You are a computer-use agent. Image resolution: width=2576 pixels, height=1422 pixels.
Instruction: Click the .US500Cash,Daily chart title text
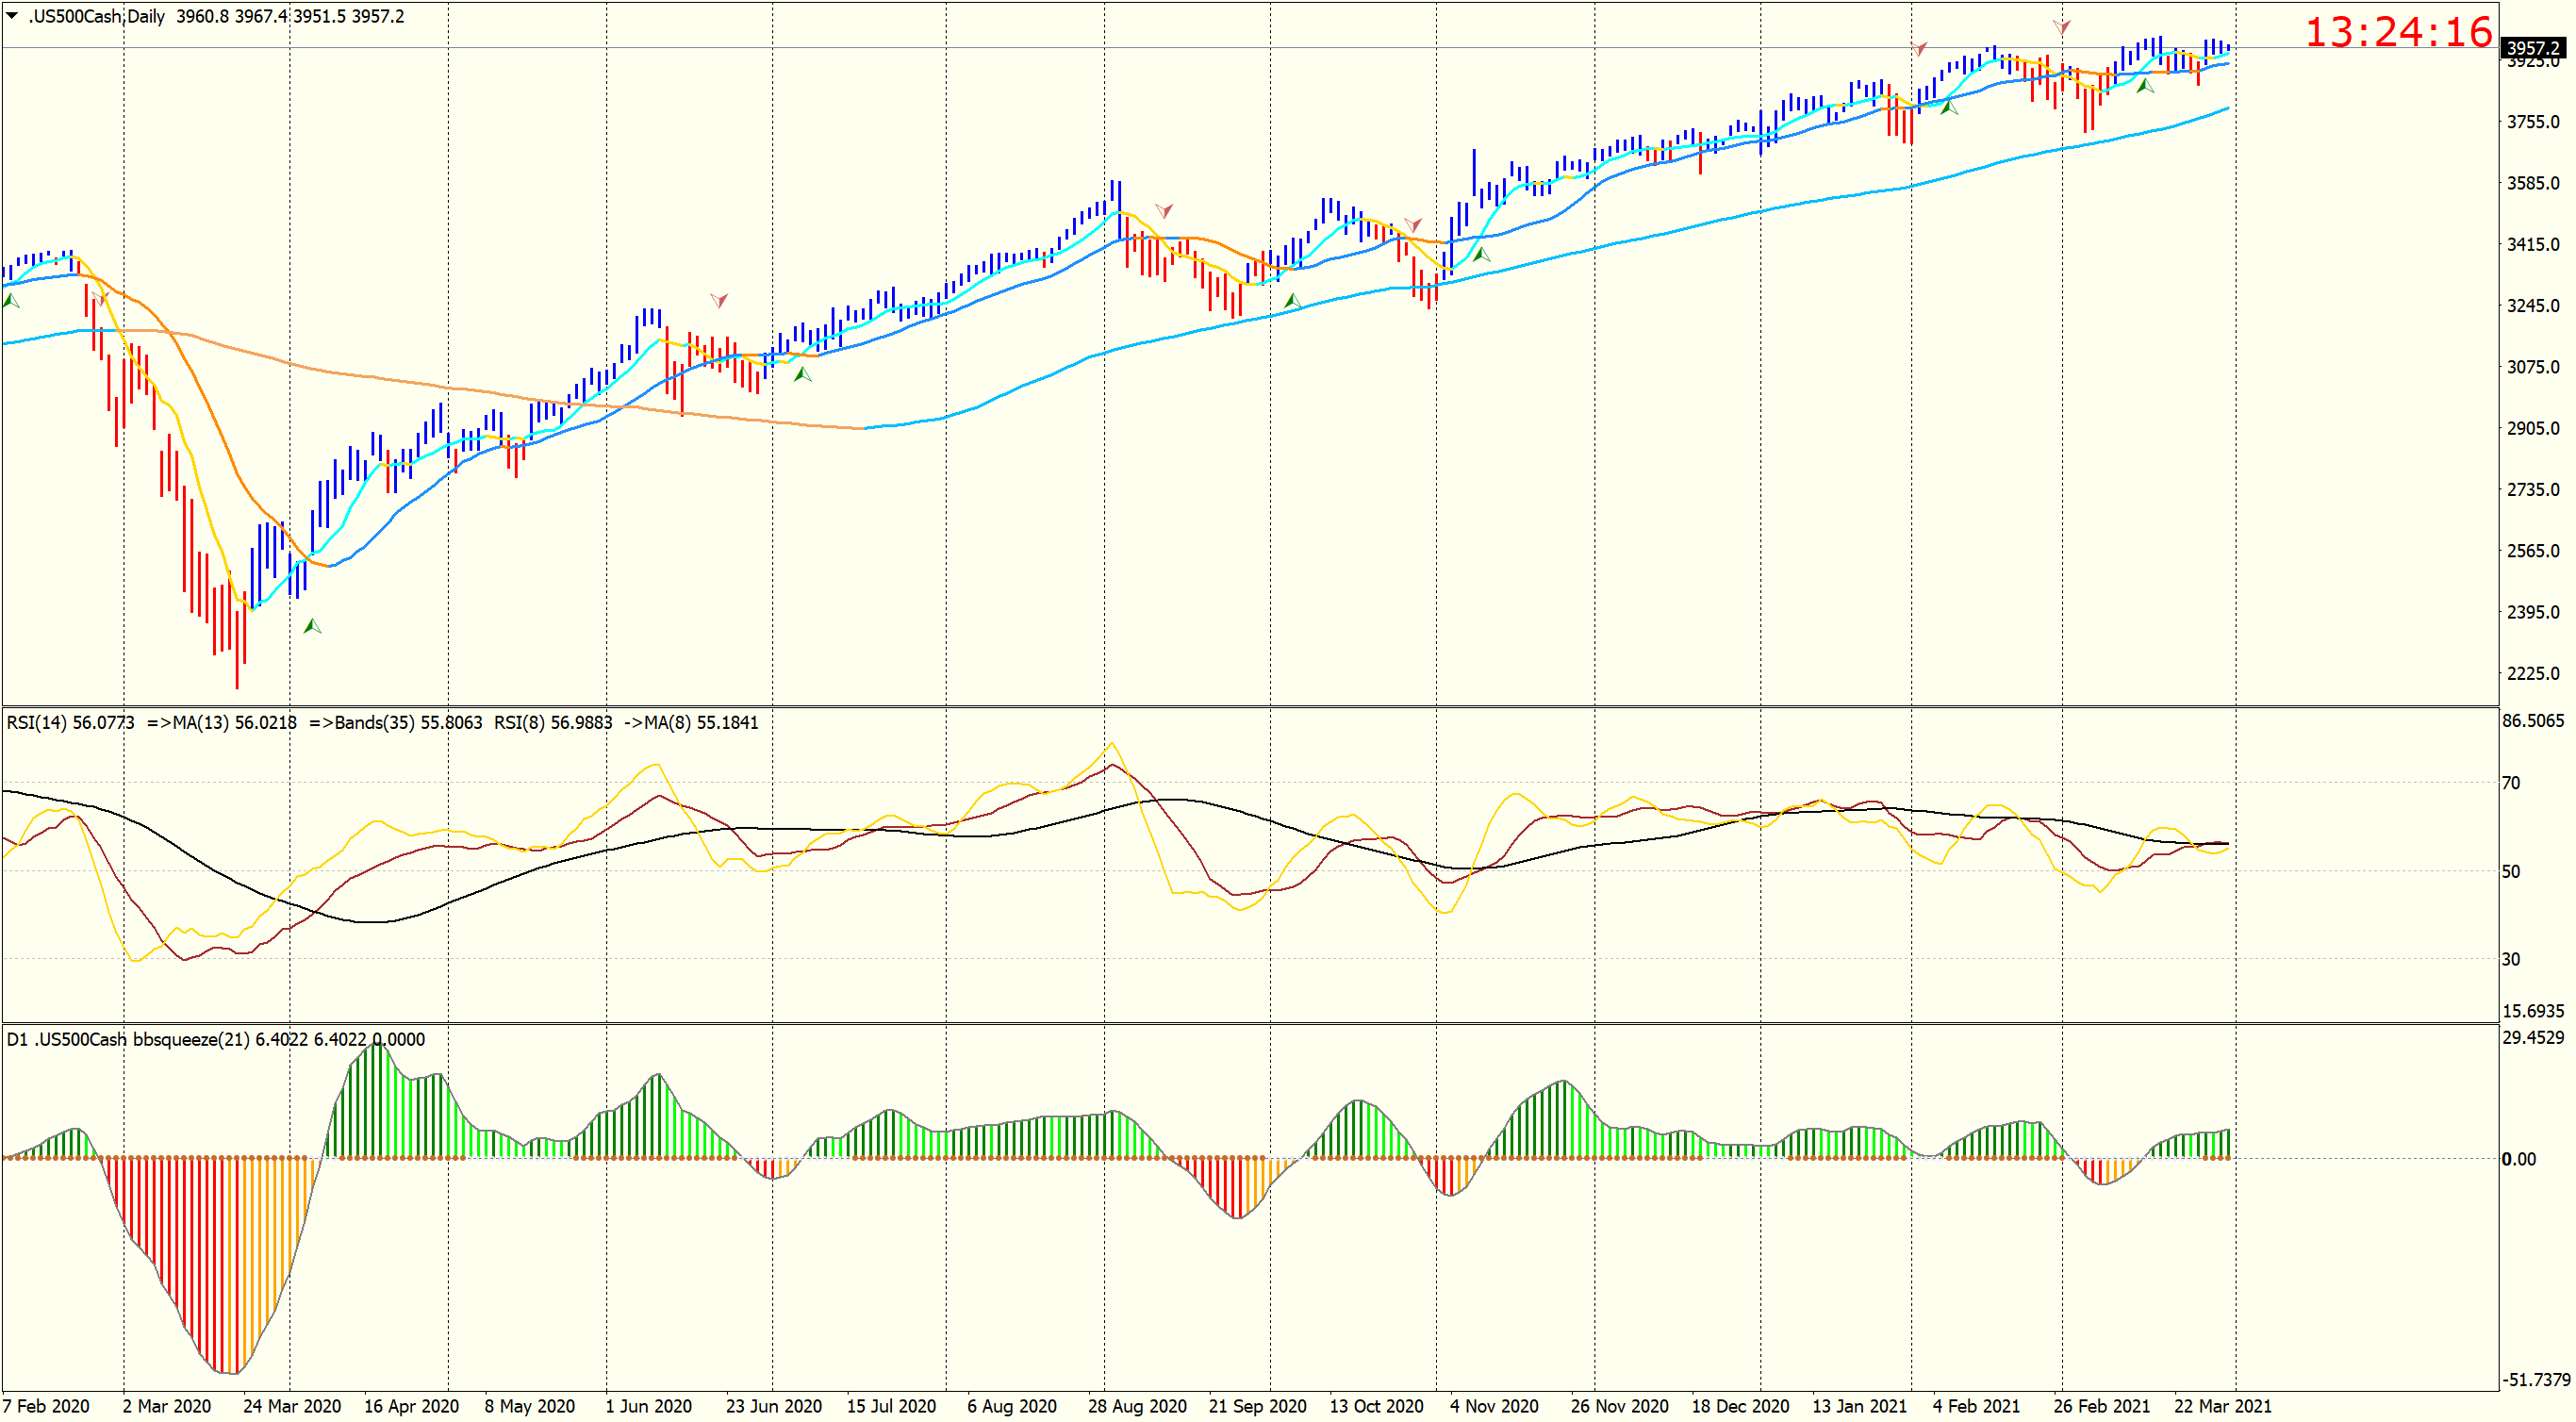pyautogui.click(x=97, y=16)
